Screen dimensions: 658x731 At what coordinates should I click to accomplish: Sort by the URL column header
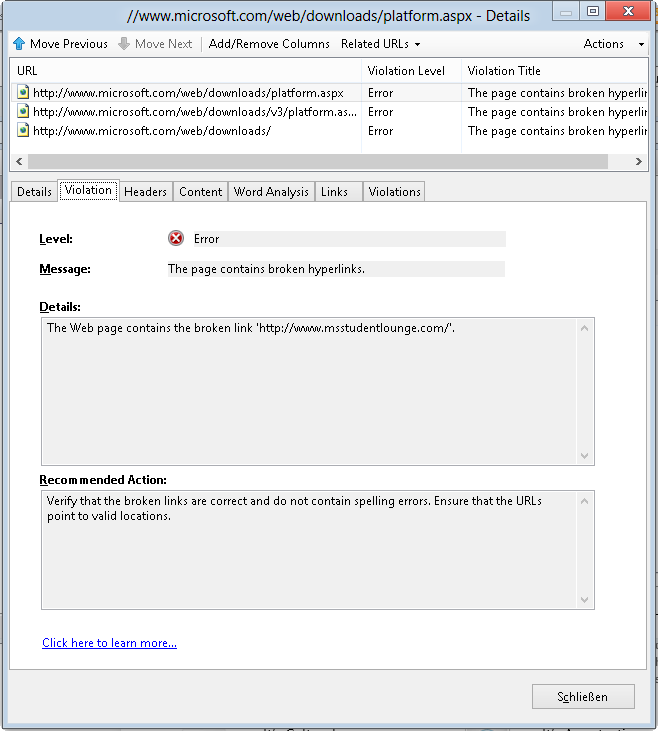tap(186, 71)
